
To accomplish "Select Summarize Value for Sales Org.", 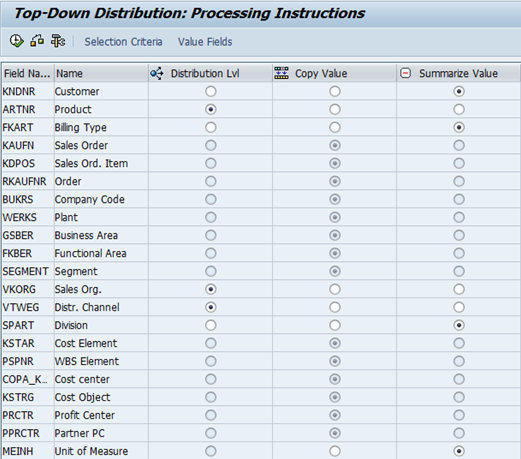I will [x=459, y=289].
